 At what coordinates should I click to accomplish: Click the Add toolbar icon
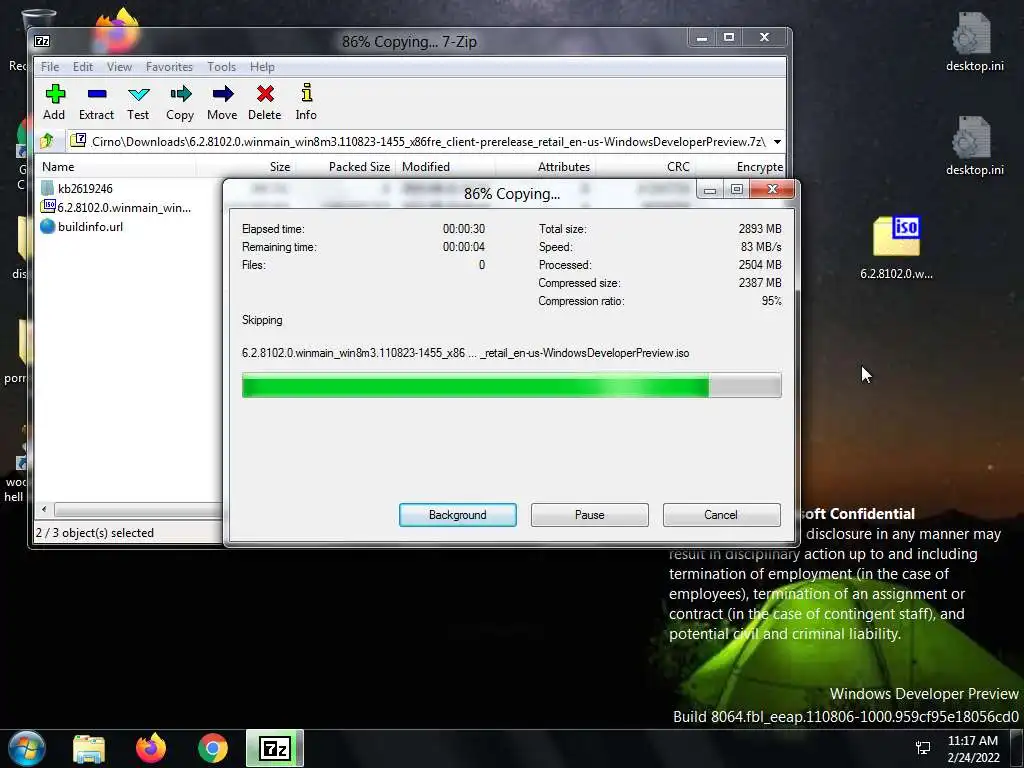54,102
